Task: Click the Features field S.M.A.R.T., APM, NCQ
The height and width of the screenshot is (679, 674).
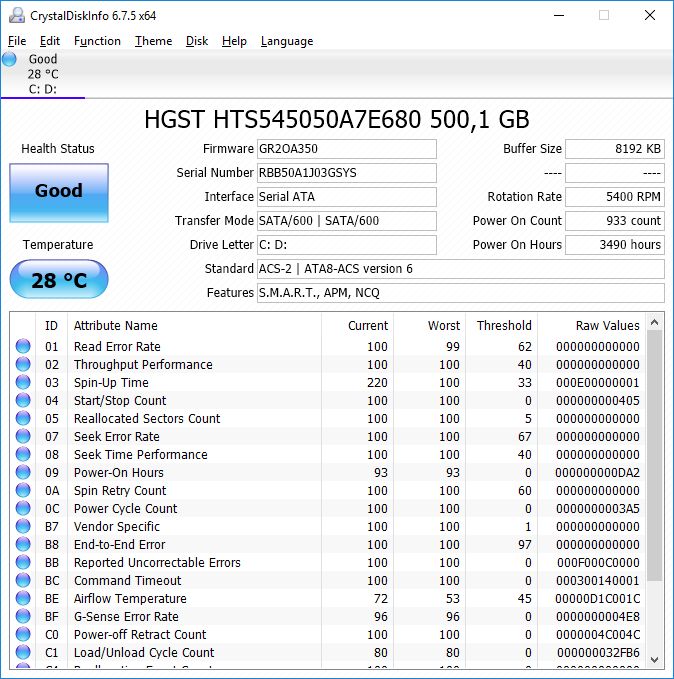Action: 460,293
